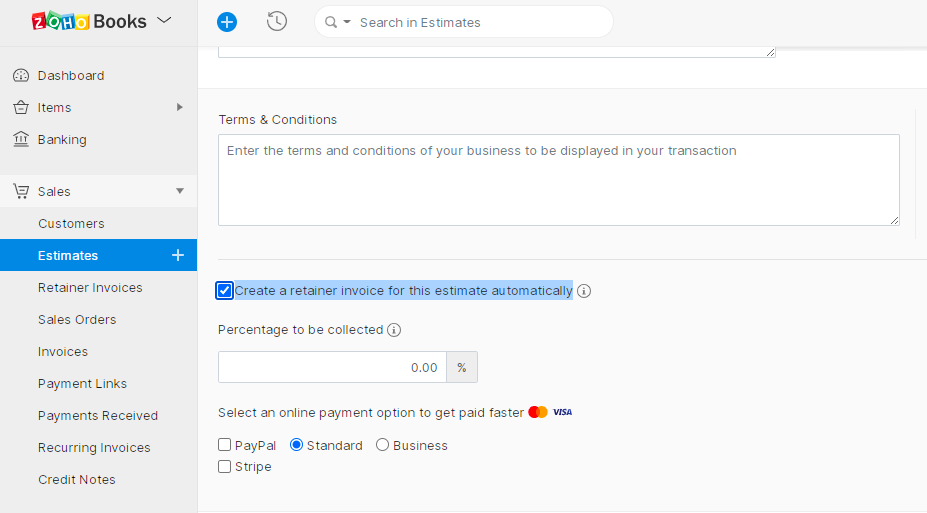Screen dimensions: 927x513
Task: Click info icon next to Percentage to be collected
Action: tap(394, 330)
